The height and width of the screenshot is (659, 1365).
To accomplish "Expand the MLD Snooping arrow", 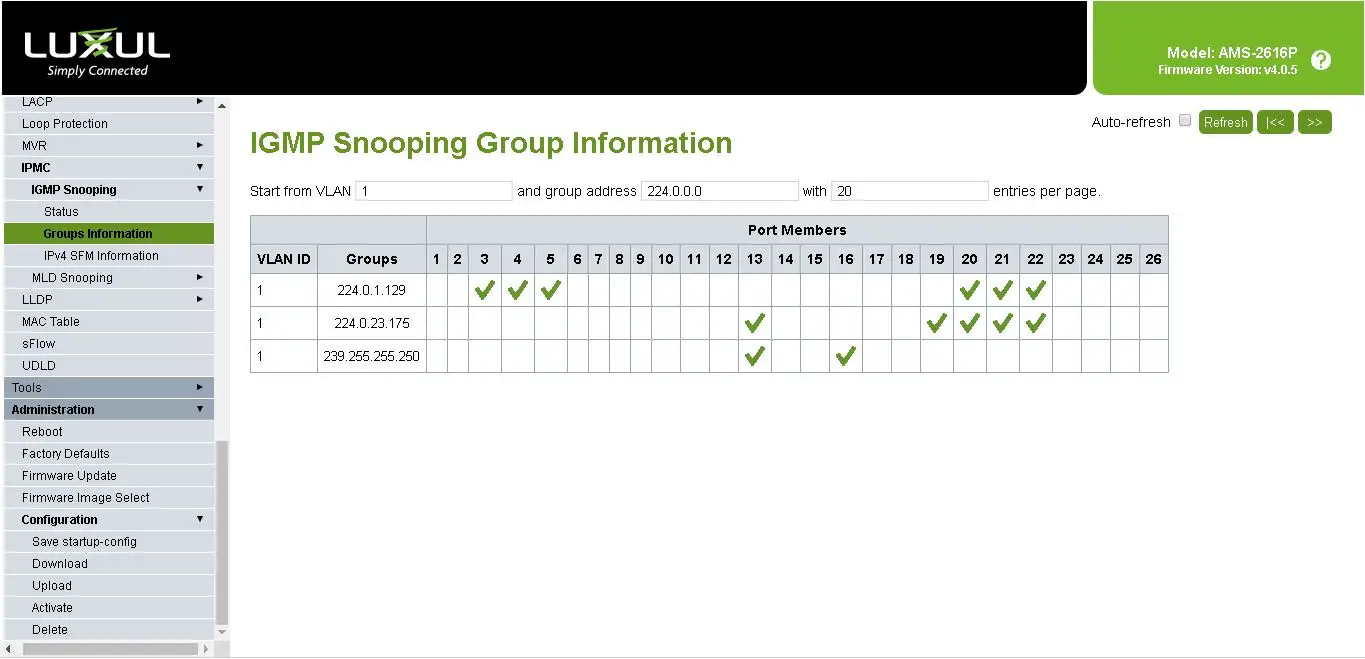I will [x=200, y=277].
